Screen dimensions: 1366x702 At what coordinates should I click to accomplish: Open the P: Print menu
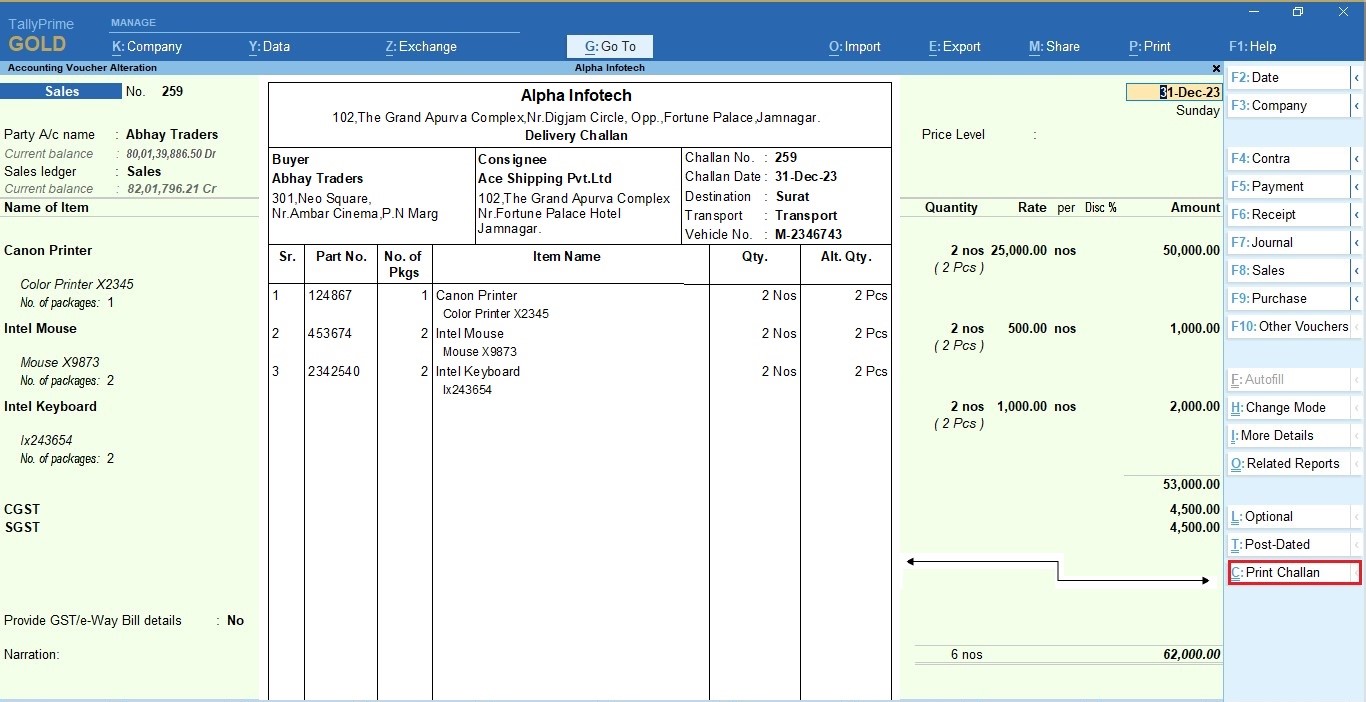(x=1149, y=46)
